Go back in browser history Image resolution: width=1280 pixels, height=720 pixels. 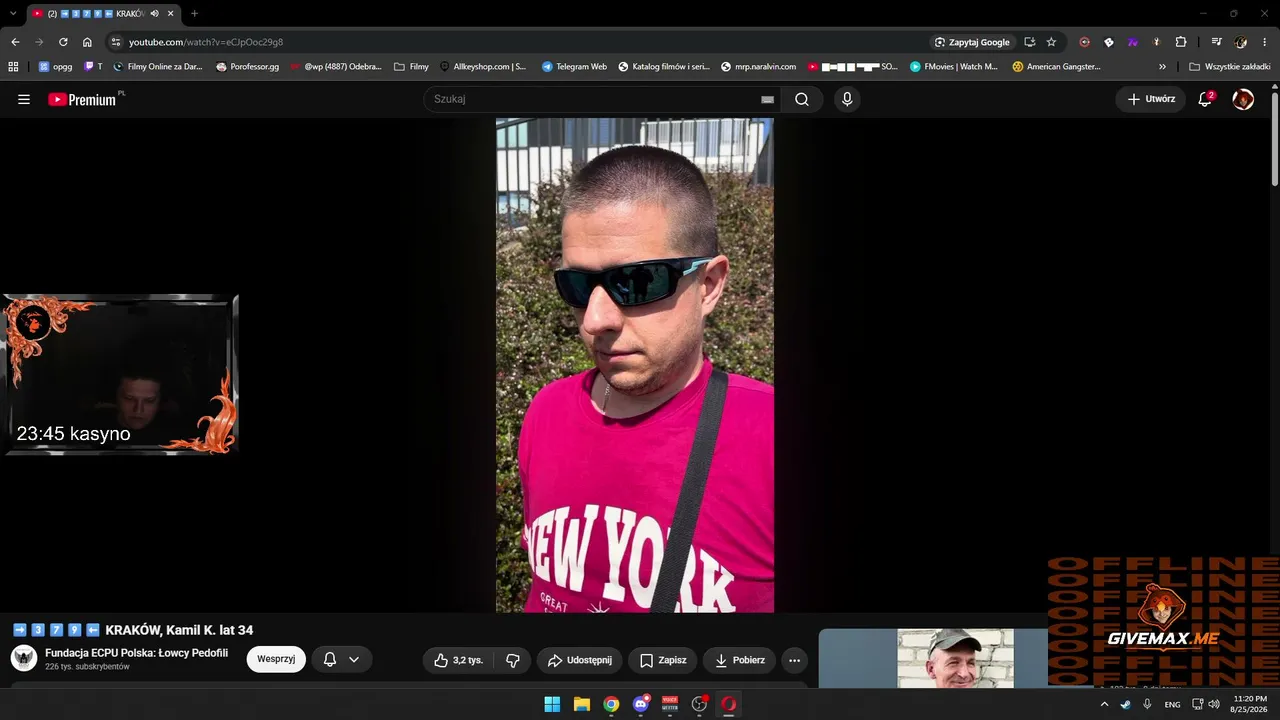click(x=15, y=42)
